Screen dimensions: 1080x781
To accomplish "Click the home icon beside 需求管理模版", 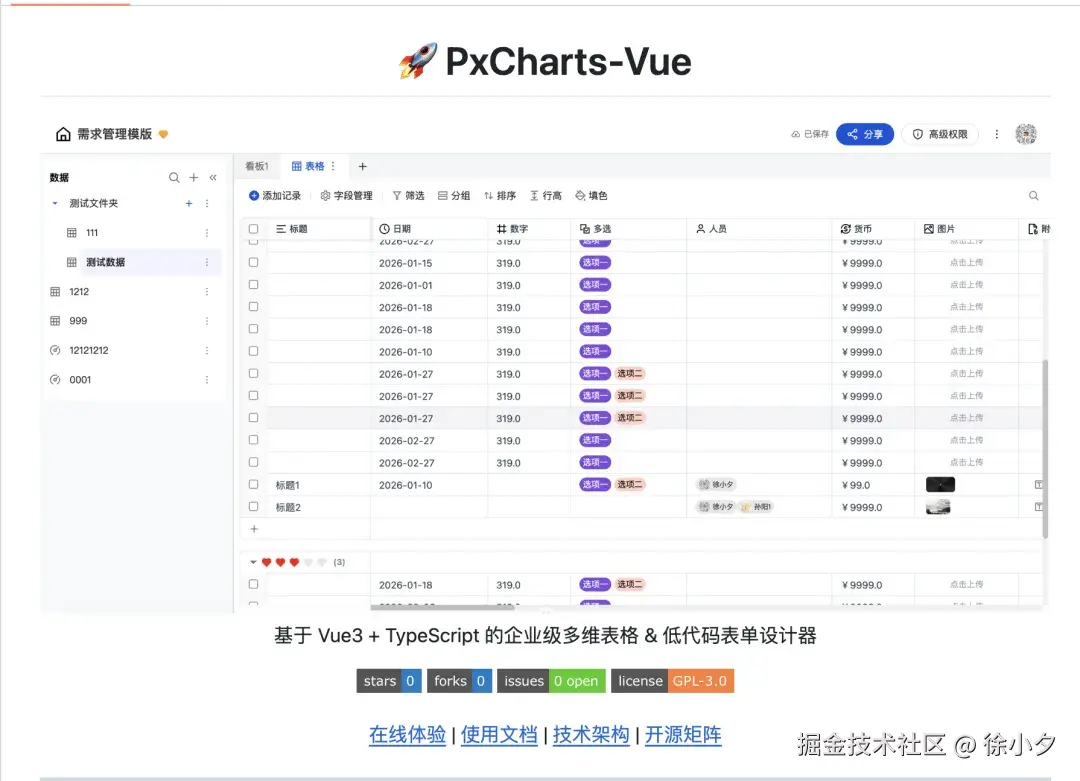I will [x=63, y=134].
